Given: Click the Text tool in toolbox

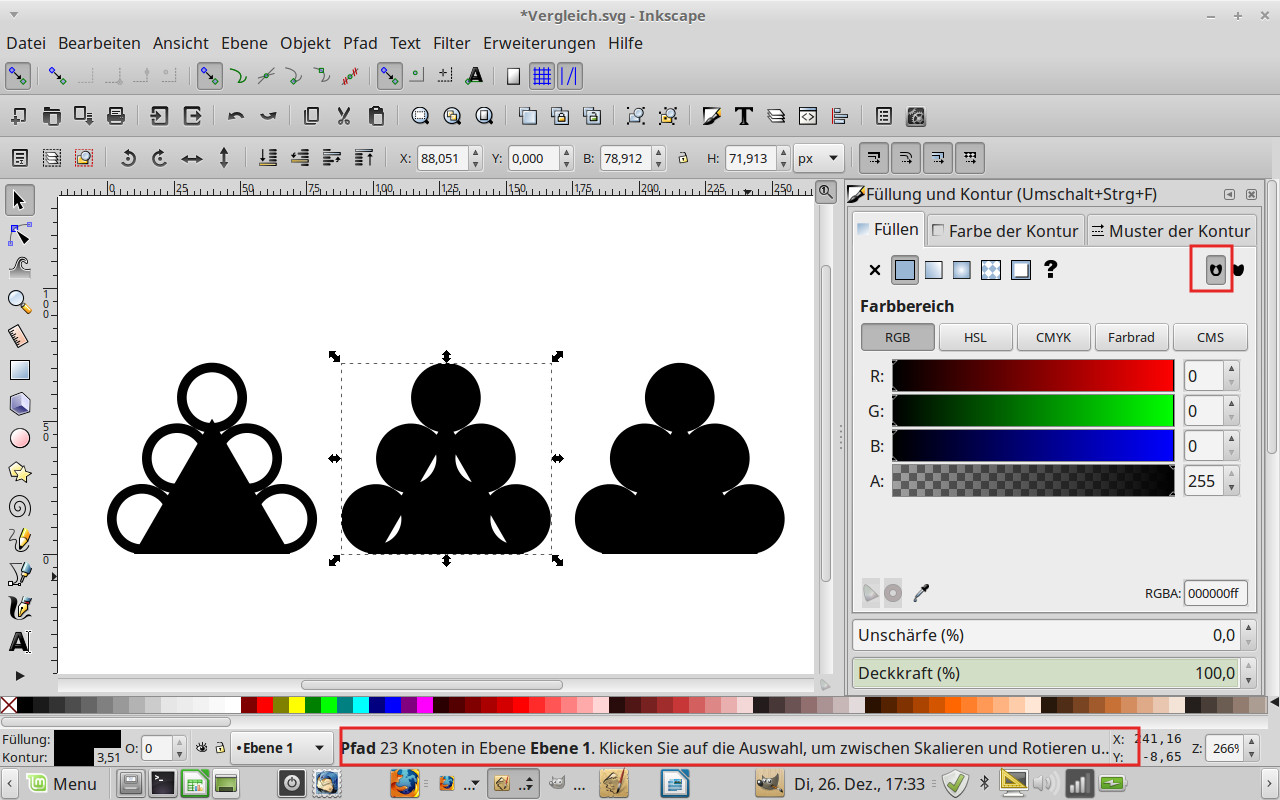Looking at the screenshot, I should click(20, 641).
